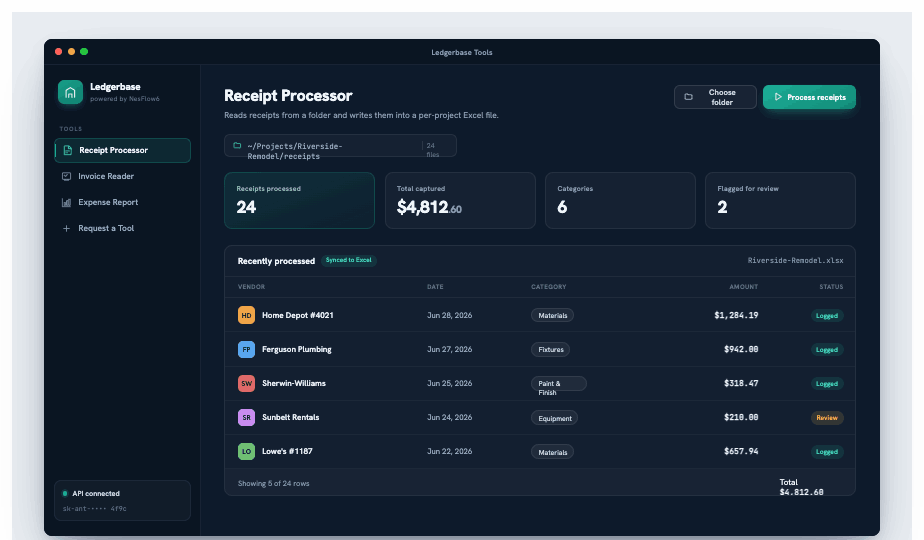The height and width of the screenshot is (540, 924).
Task: Select the Categories card
Action: tap(621, 200)
